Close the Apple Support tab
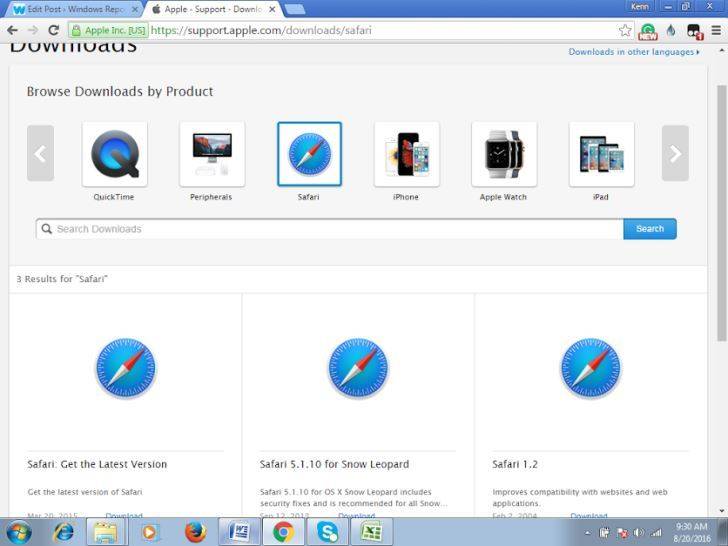The height and width of the screenshot is (546, 728). click(273, 9)
